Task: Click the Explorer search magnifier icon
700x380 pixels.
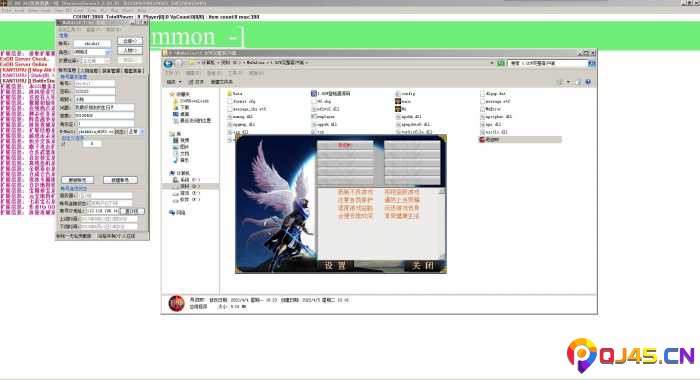Action: [x=592, y=63]
